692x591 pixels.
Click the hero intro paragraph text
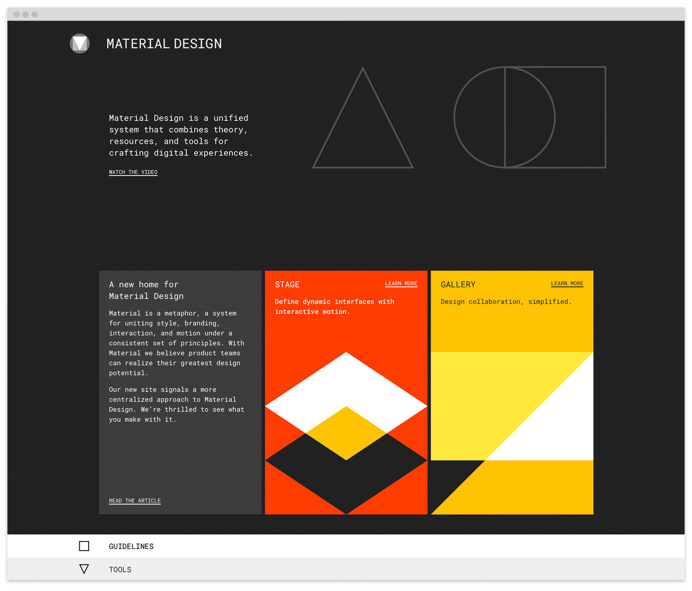181,136
